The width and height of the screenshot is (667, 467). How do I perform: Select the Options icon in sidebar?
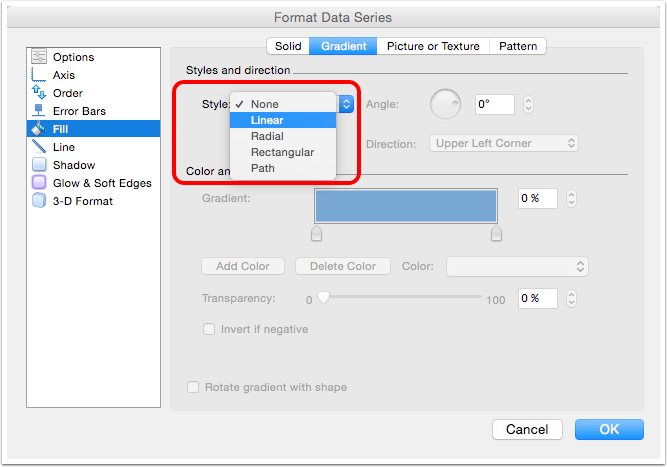(x=39, y=57)
